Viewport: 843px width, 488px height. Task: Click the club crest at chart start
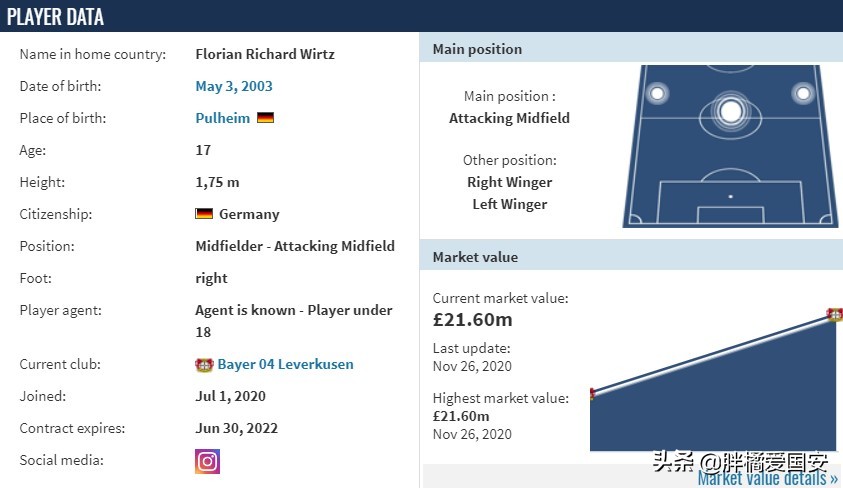[x=592, y=393]
